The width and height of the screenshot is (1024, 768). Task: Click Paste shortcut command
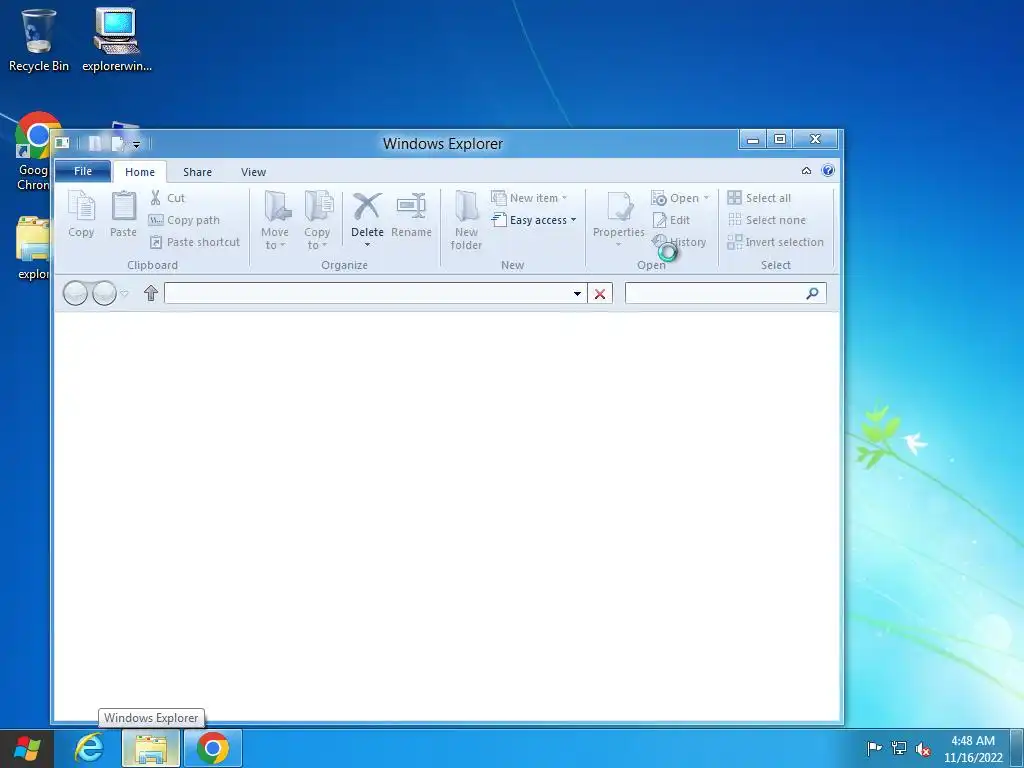195,242
